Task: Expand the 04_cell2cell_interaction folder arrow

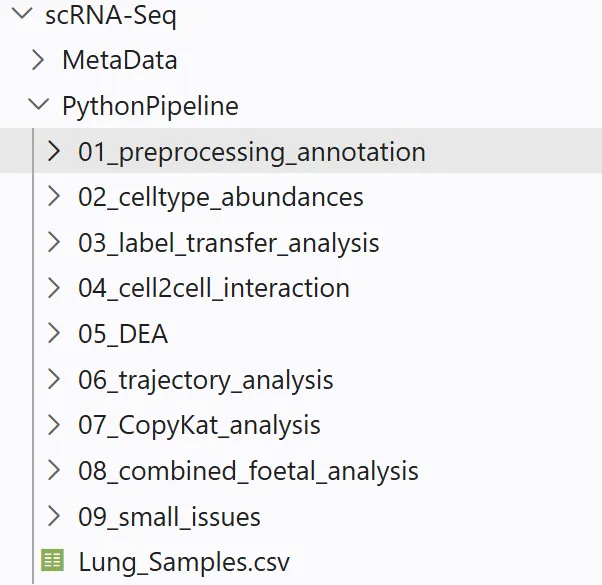Action: 55,289
